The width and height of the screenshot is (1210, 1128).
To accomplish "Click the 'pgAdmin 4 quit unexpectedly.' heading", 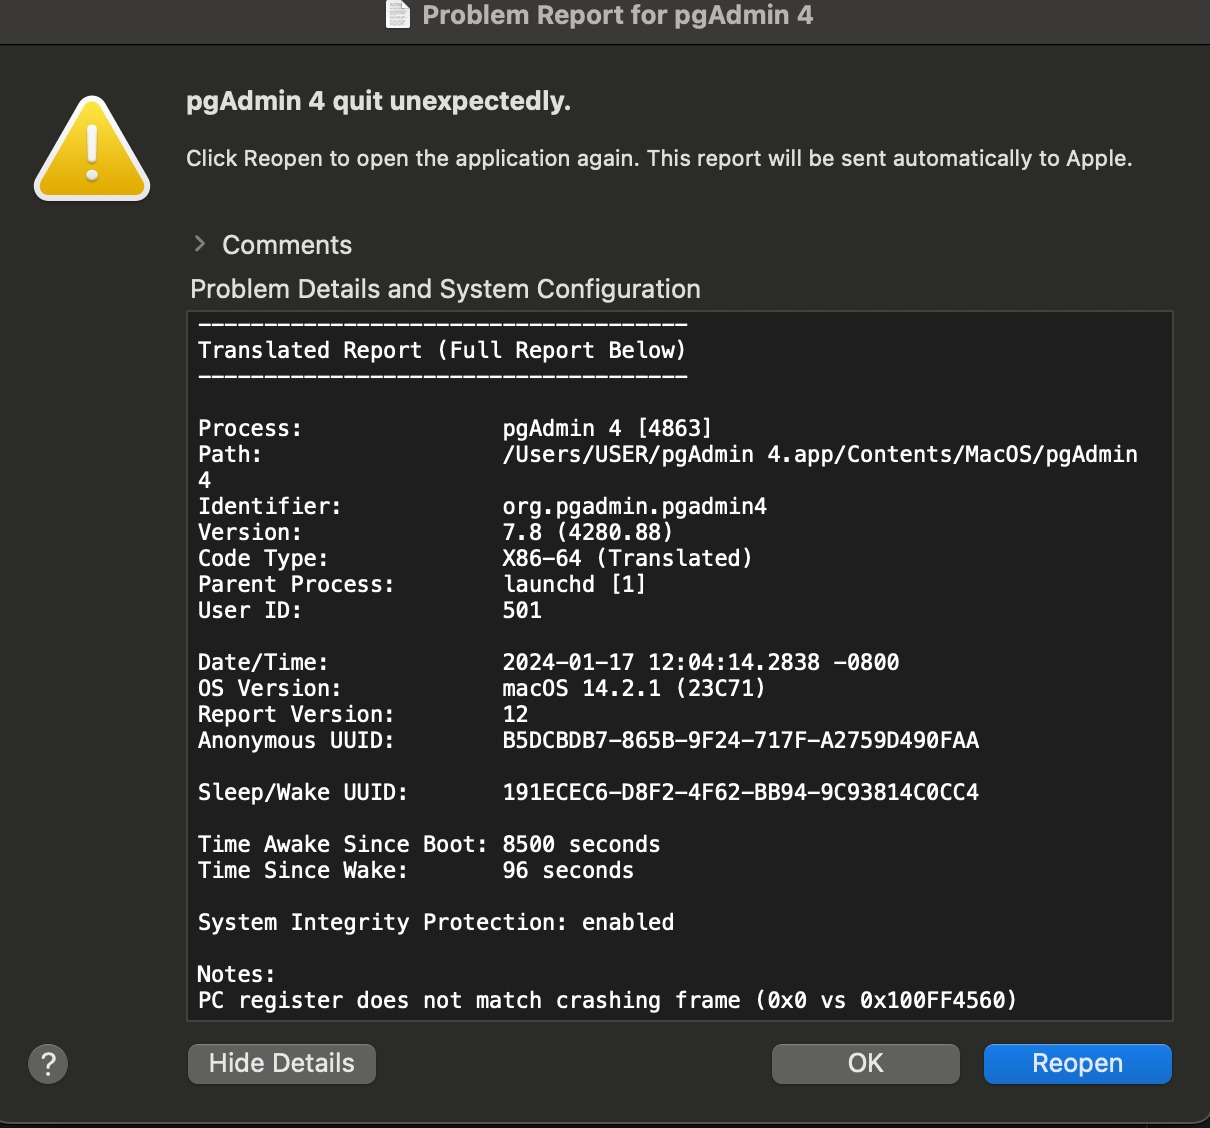I will coord(378,101).
